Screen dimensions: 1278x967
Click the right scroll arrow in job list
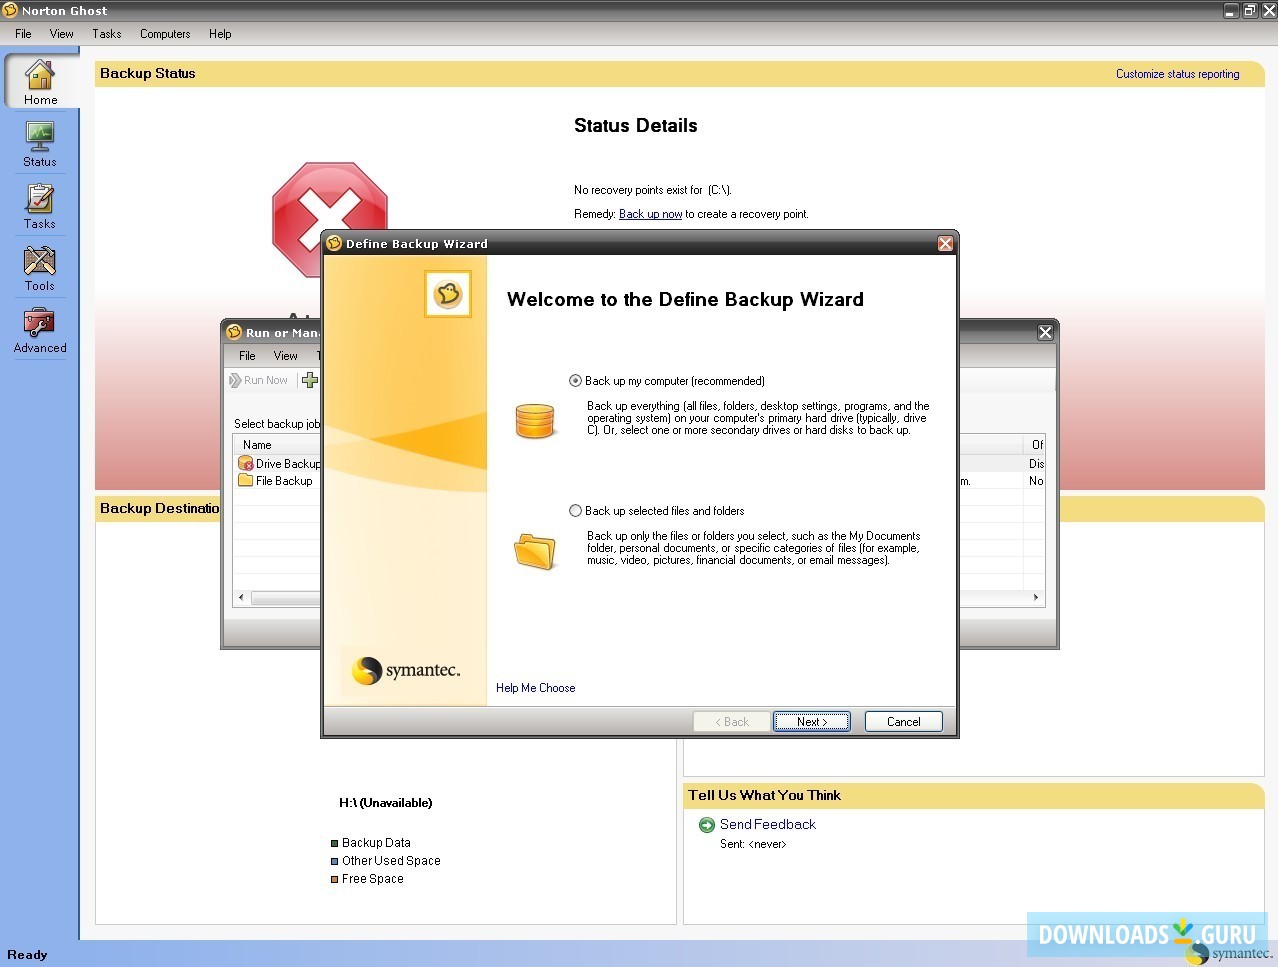click(x=1036, y=598)
